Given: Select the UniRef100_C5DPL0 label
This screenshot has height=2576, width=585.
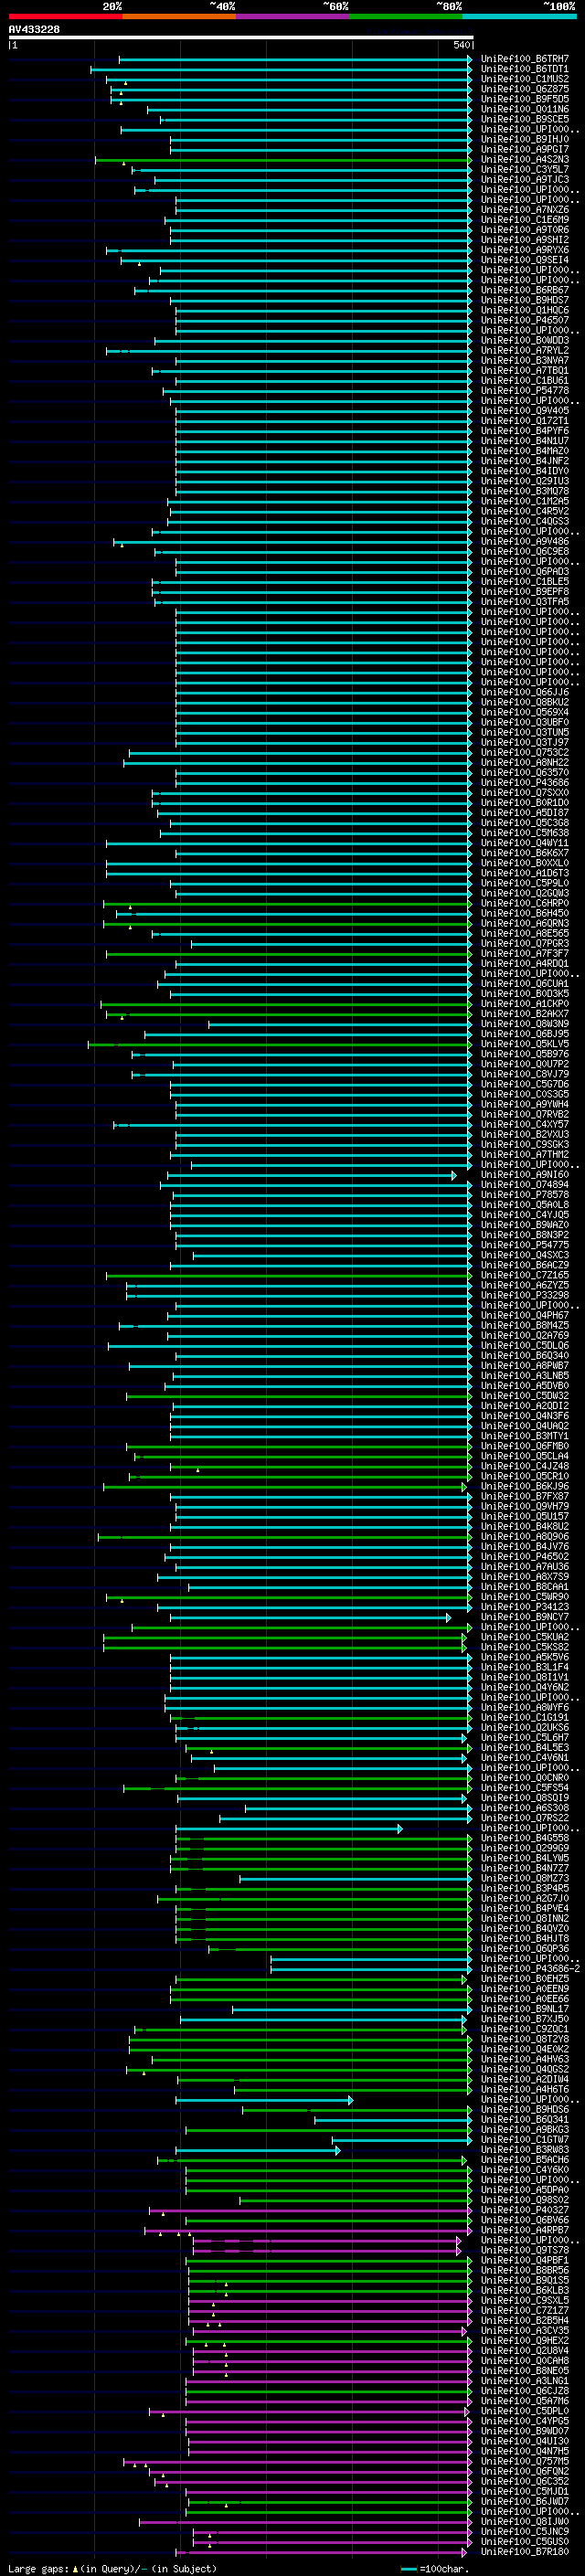Looking at the screenshot, I should click(524, 2411).
